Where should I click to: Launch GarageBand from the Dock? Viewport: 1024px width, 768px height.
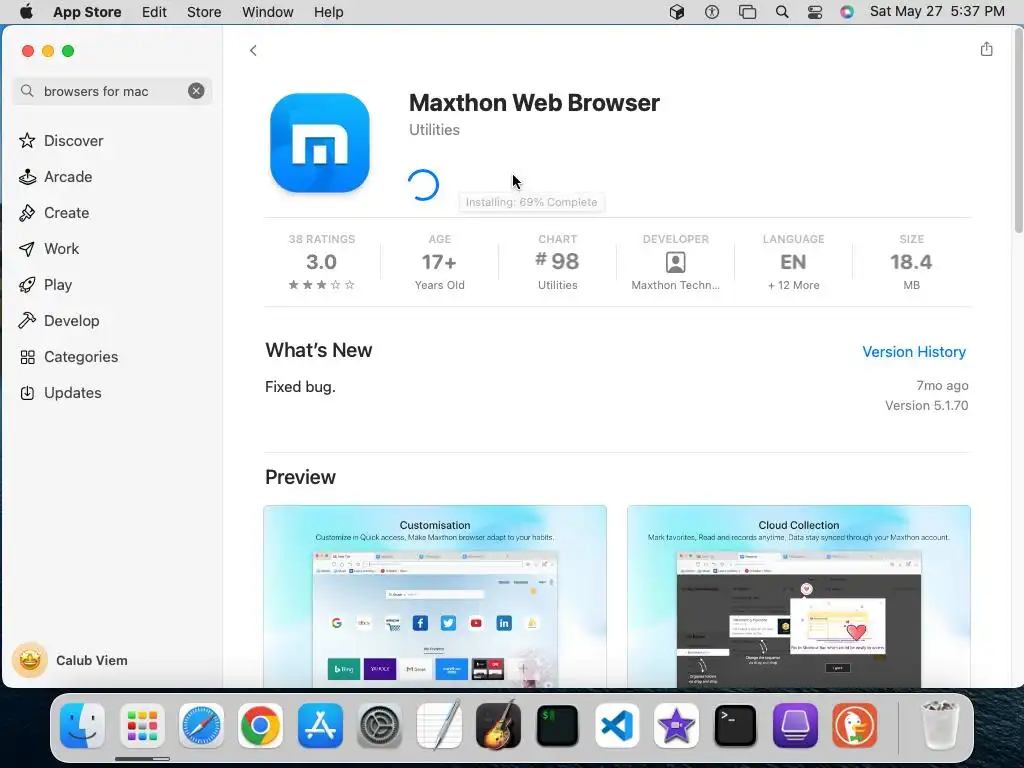coord(498,726)
